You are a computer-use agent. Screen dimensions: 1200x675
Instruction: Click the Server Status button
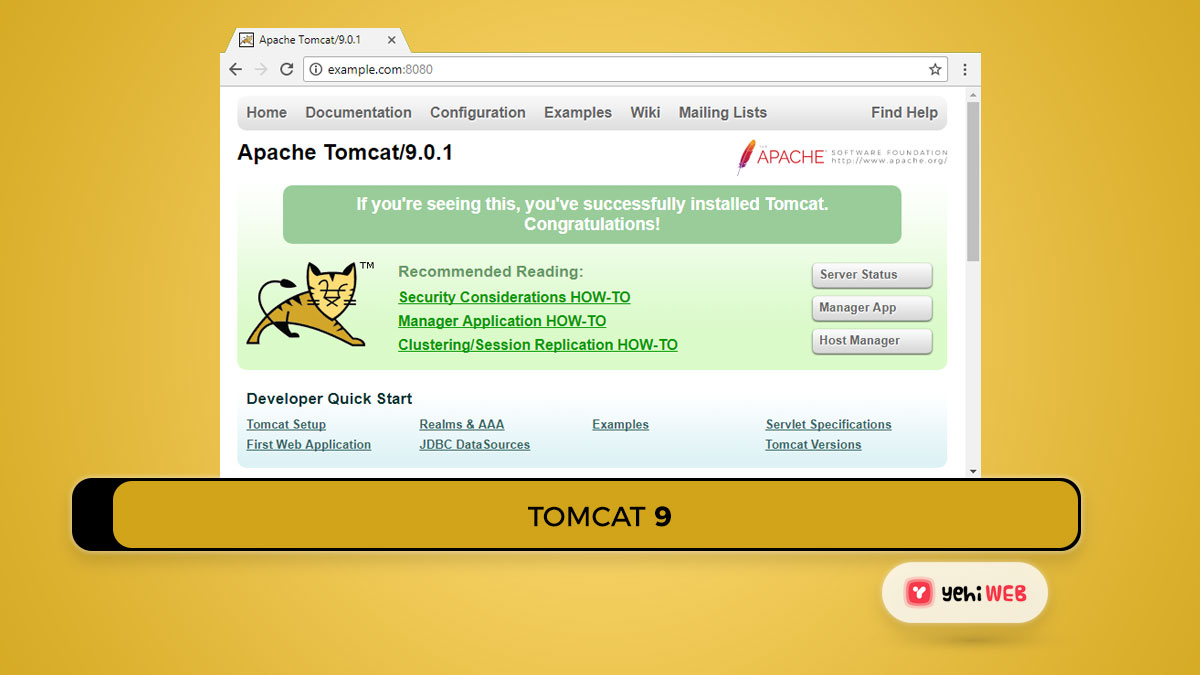(871, 275)
